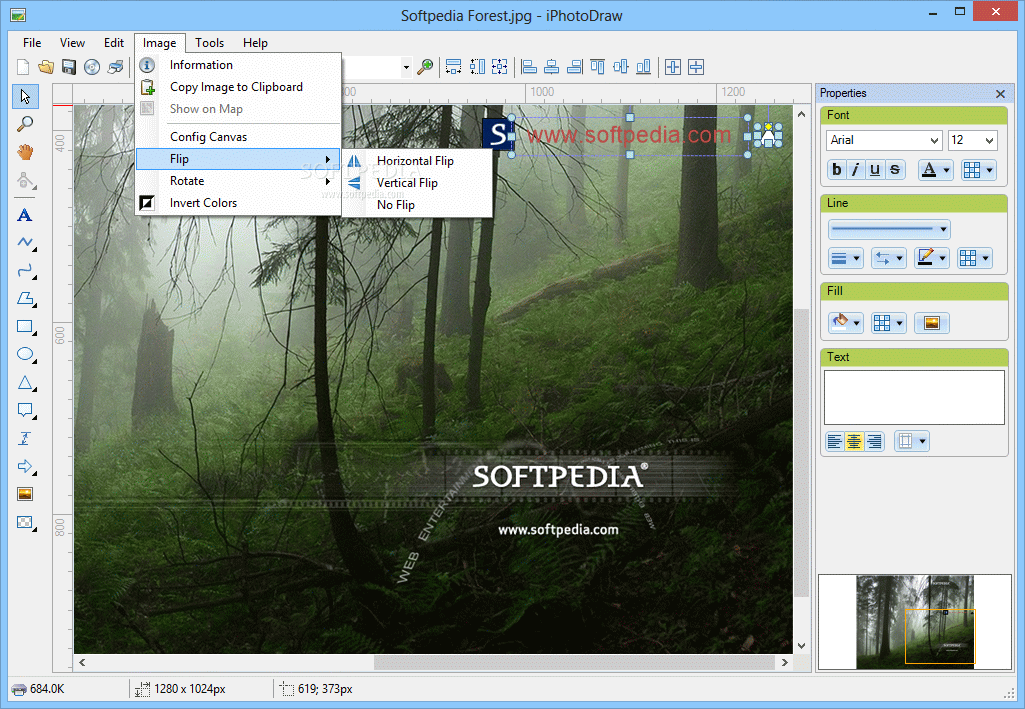Select the pointer selection tool
This screenshot has width=1025, height=709.
[x=25, y=97]
